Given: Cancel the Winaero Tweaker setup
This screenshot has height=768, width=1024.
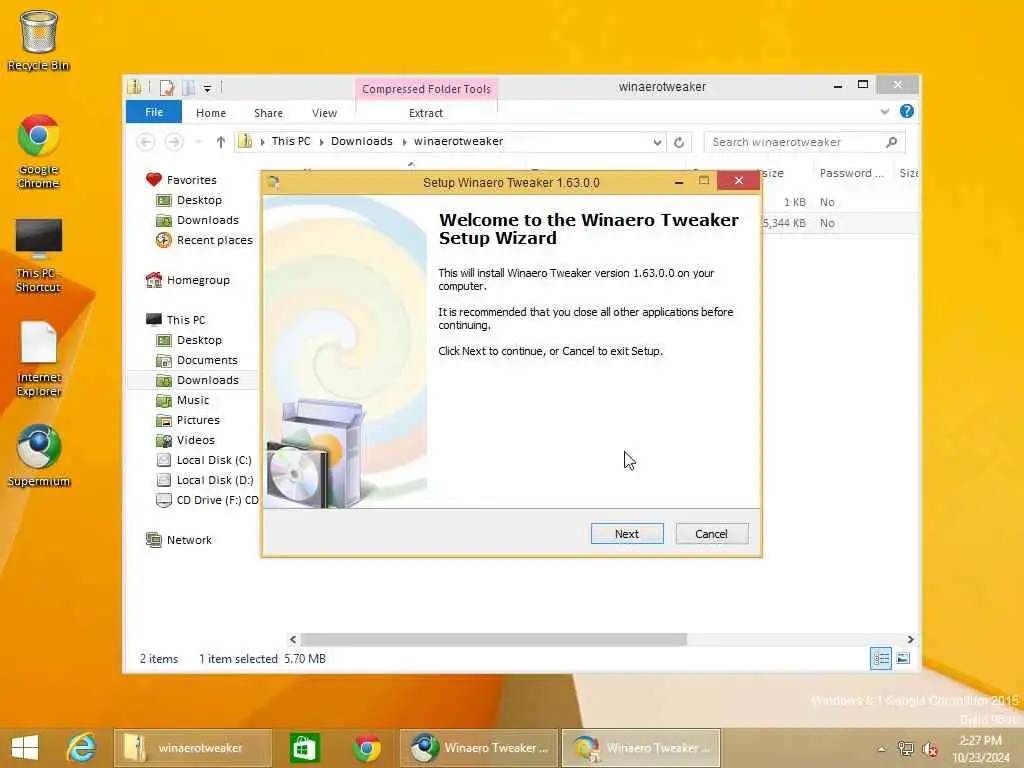Looking at the screenshot, I should (711, 534).
